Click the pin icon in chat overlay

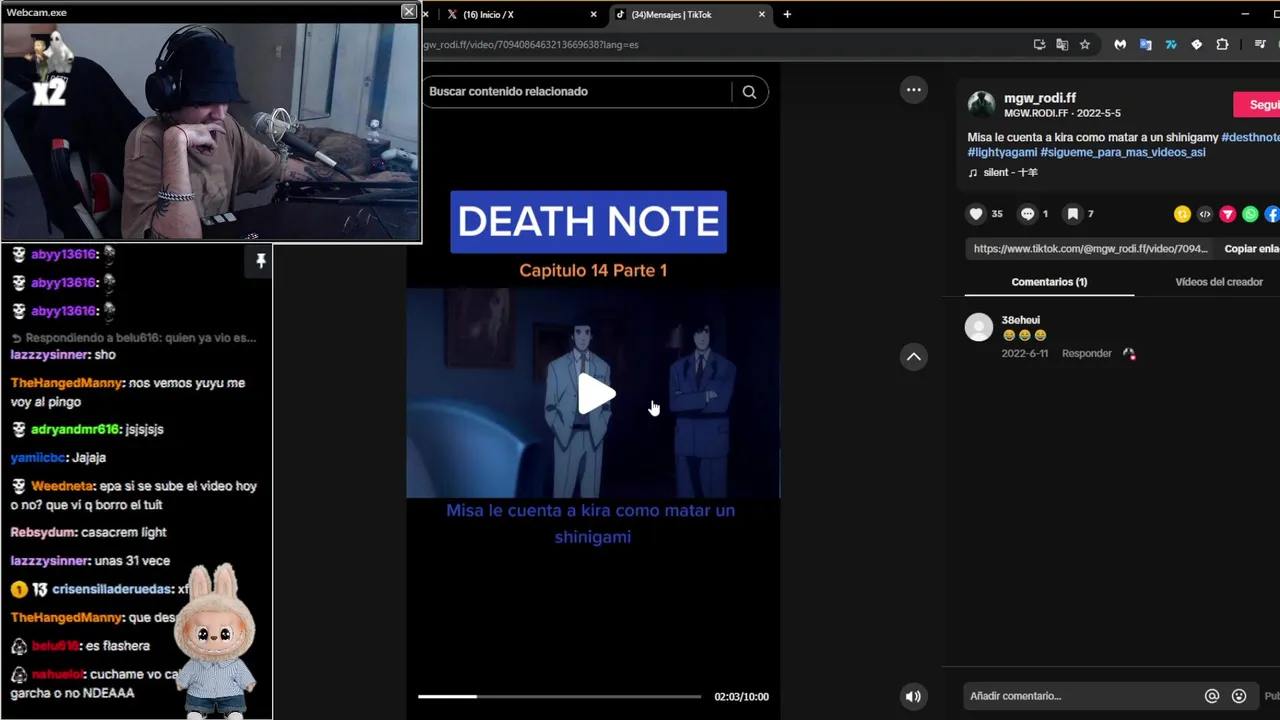(x=260, y=261)
